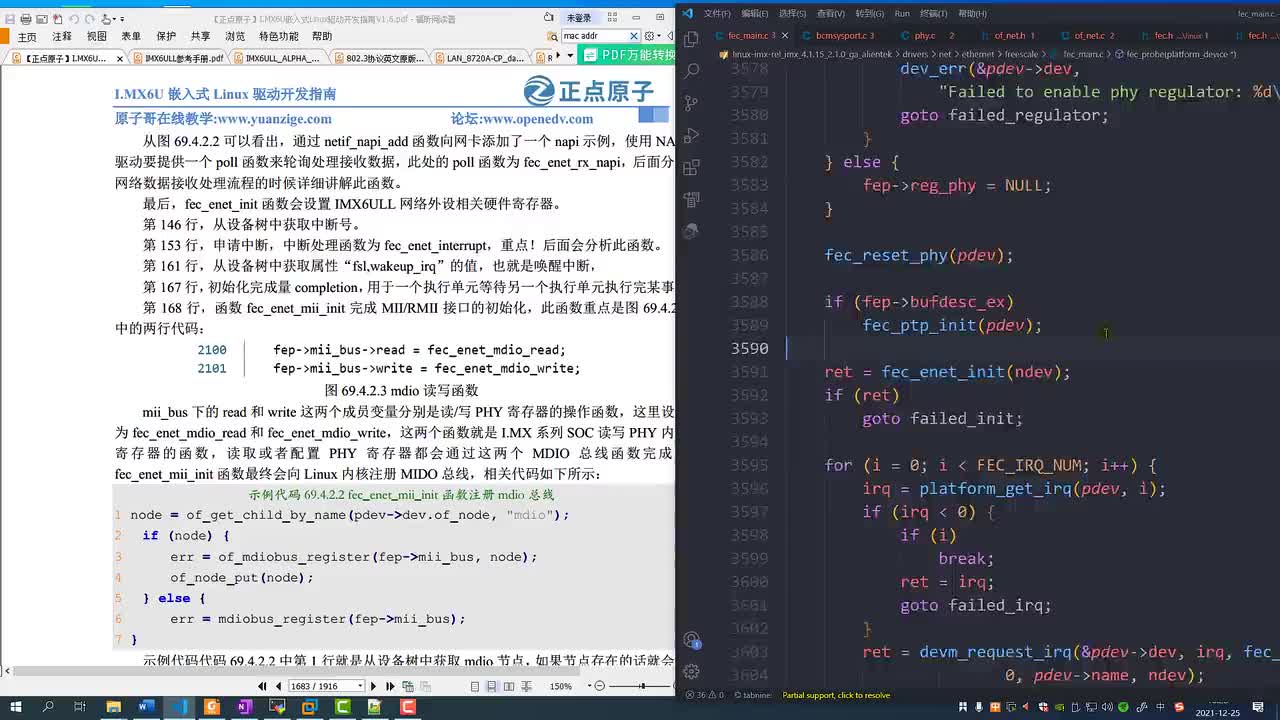Open the Windows Start menu
Screen dimensions: 1280x720
(16, 707)
